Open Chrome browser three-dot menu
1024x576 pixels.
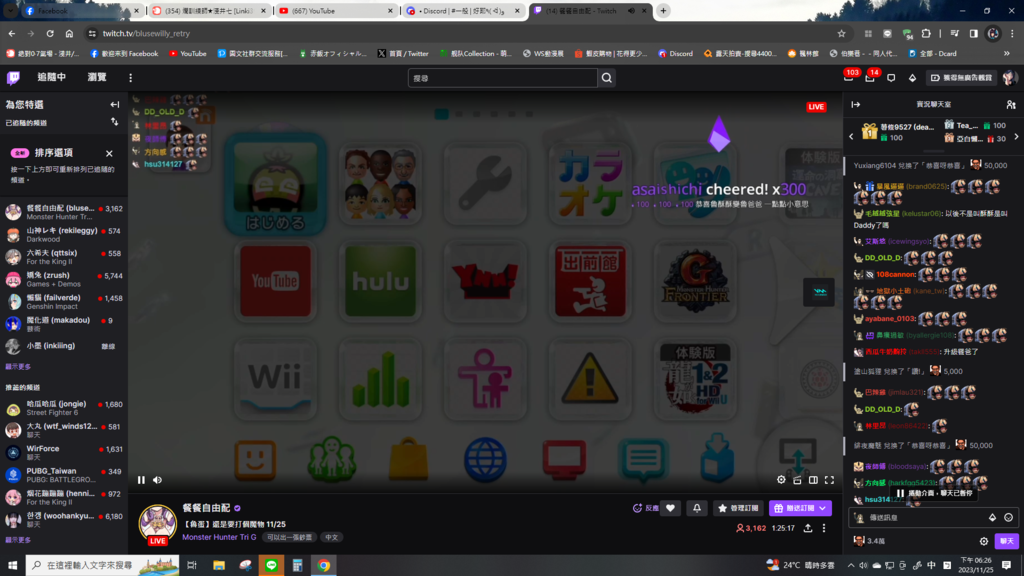click(x=1012, y=33)
